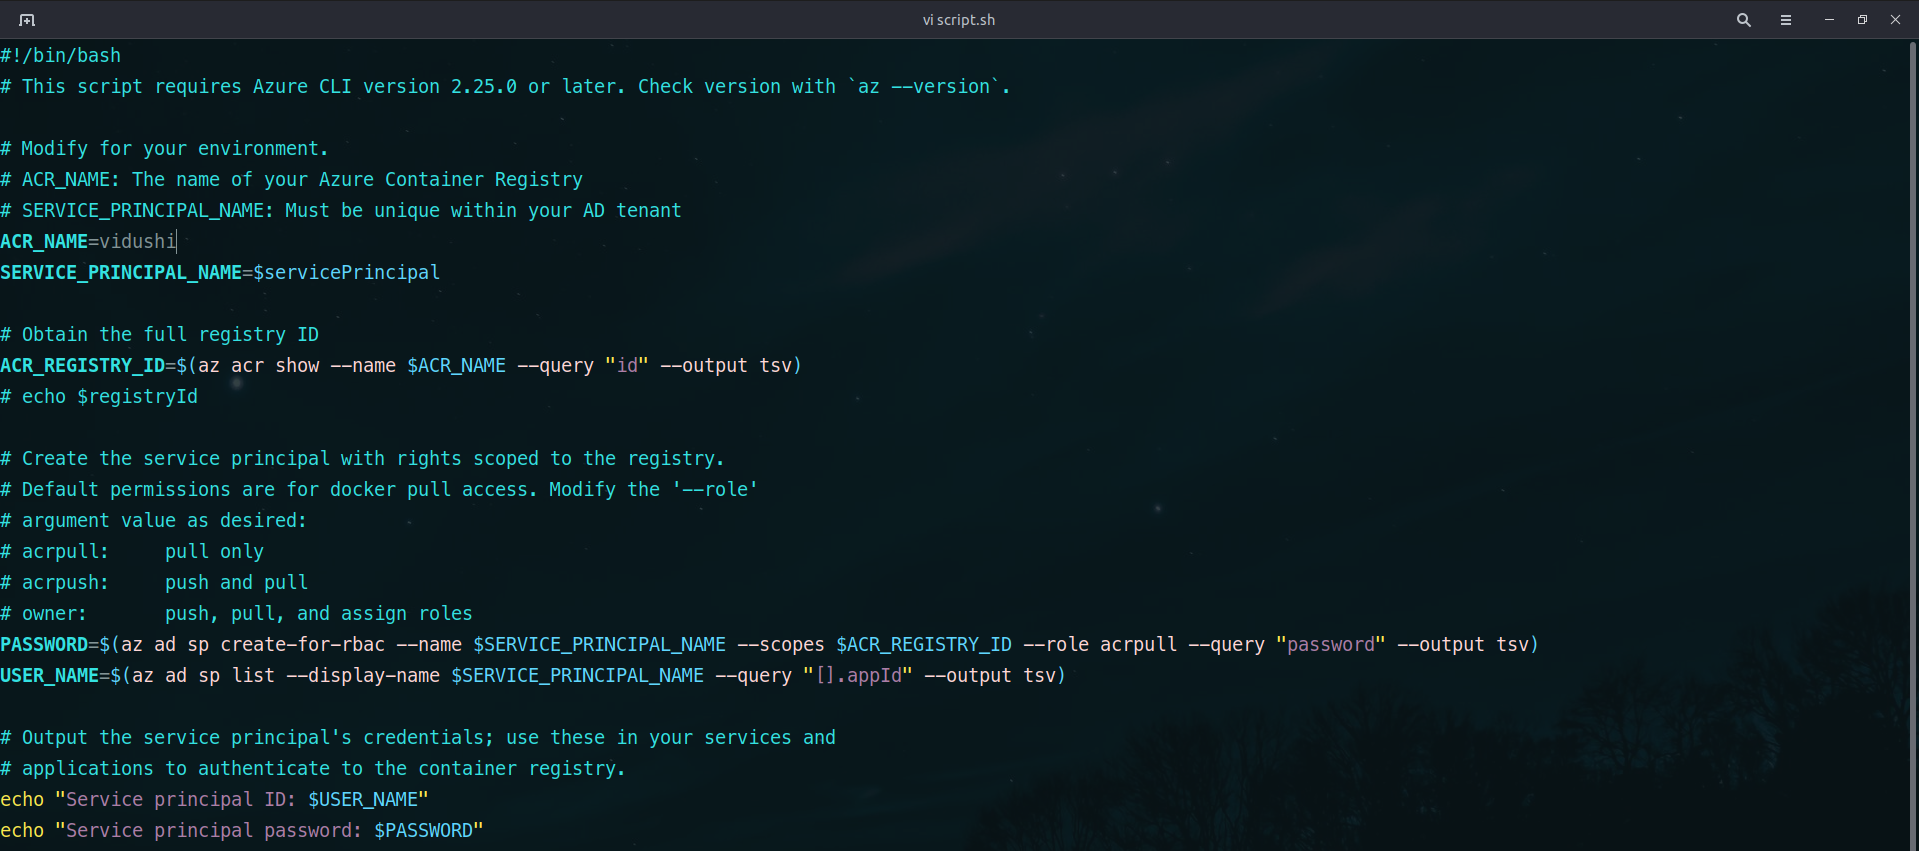This screenshot has height=851, width=1919.
Task: Click the USER_NAME variable assignment at line start
Action: pos(49,676)
